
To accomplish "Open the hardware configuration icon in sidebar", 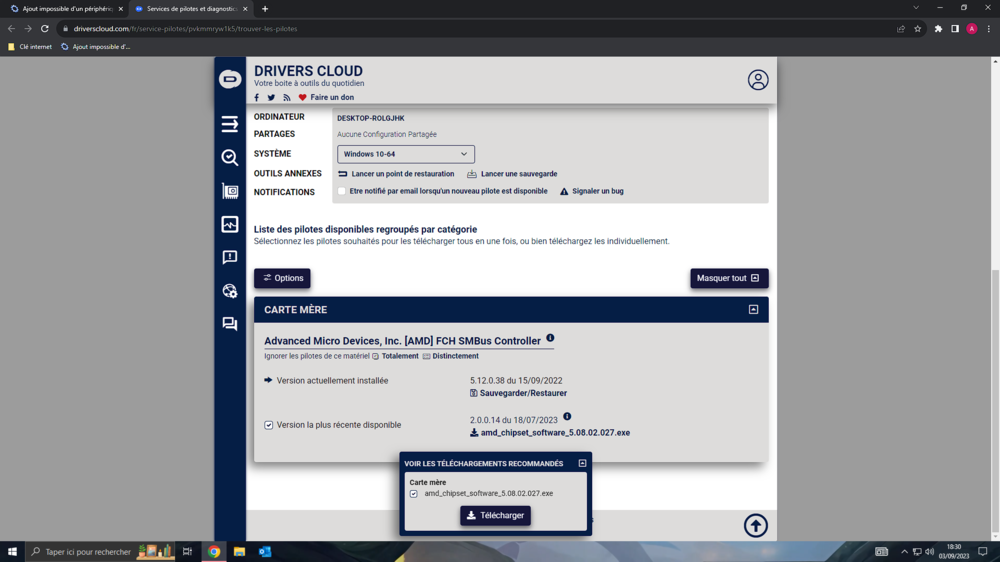I will (230, 191).
